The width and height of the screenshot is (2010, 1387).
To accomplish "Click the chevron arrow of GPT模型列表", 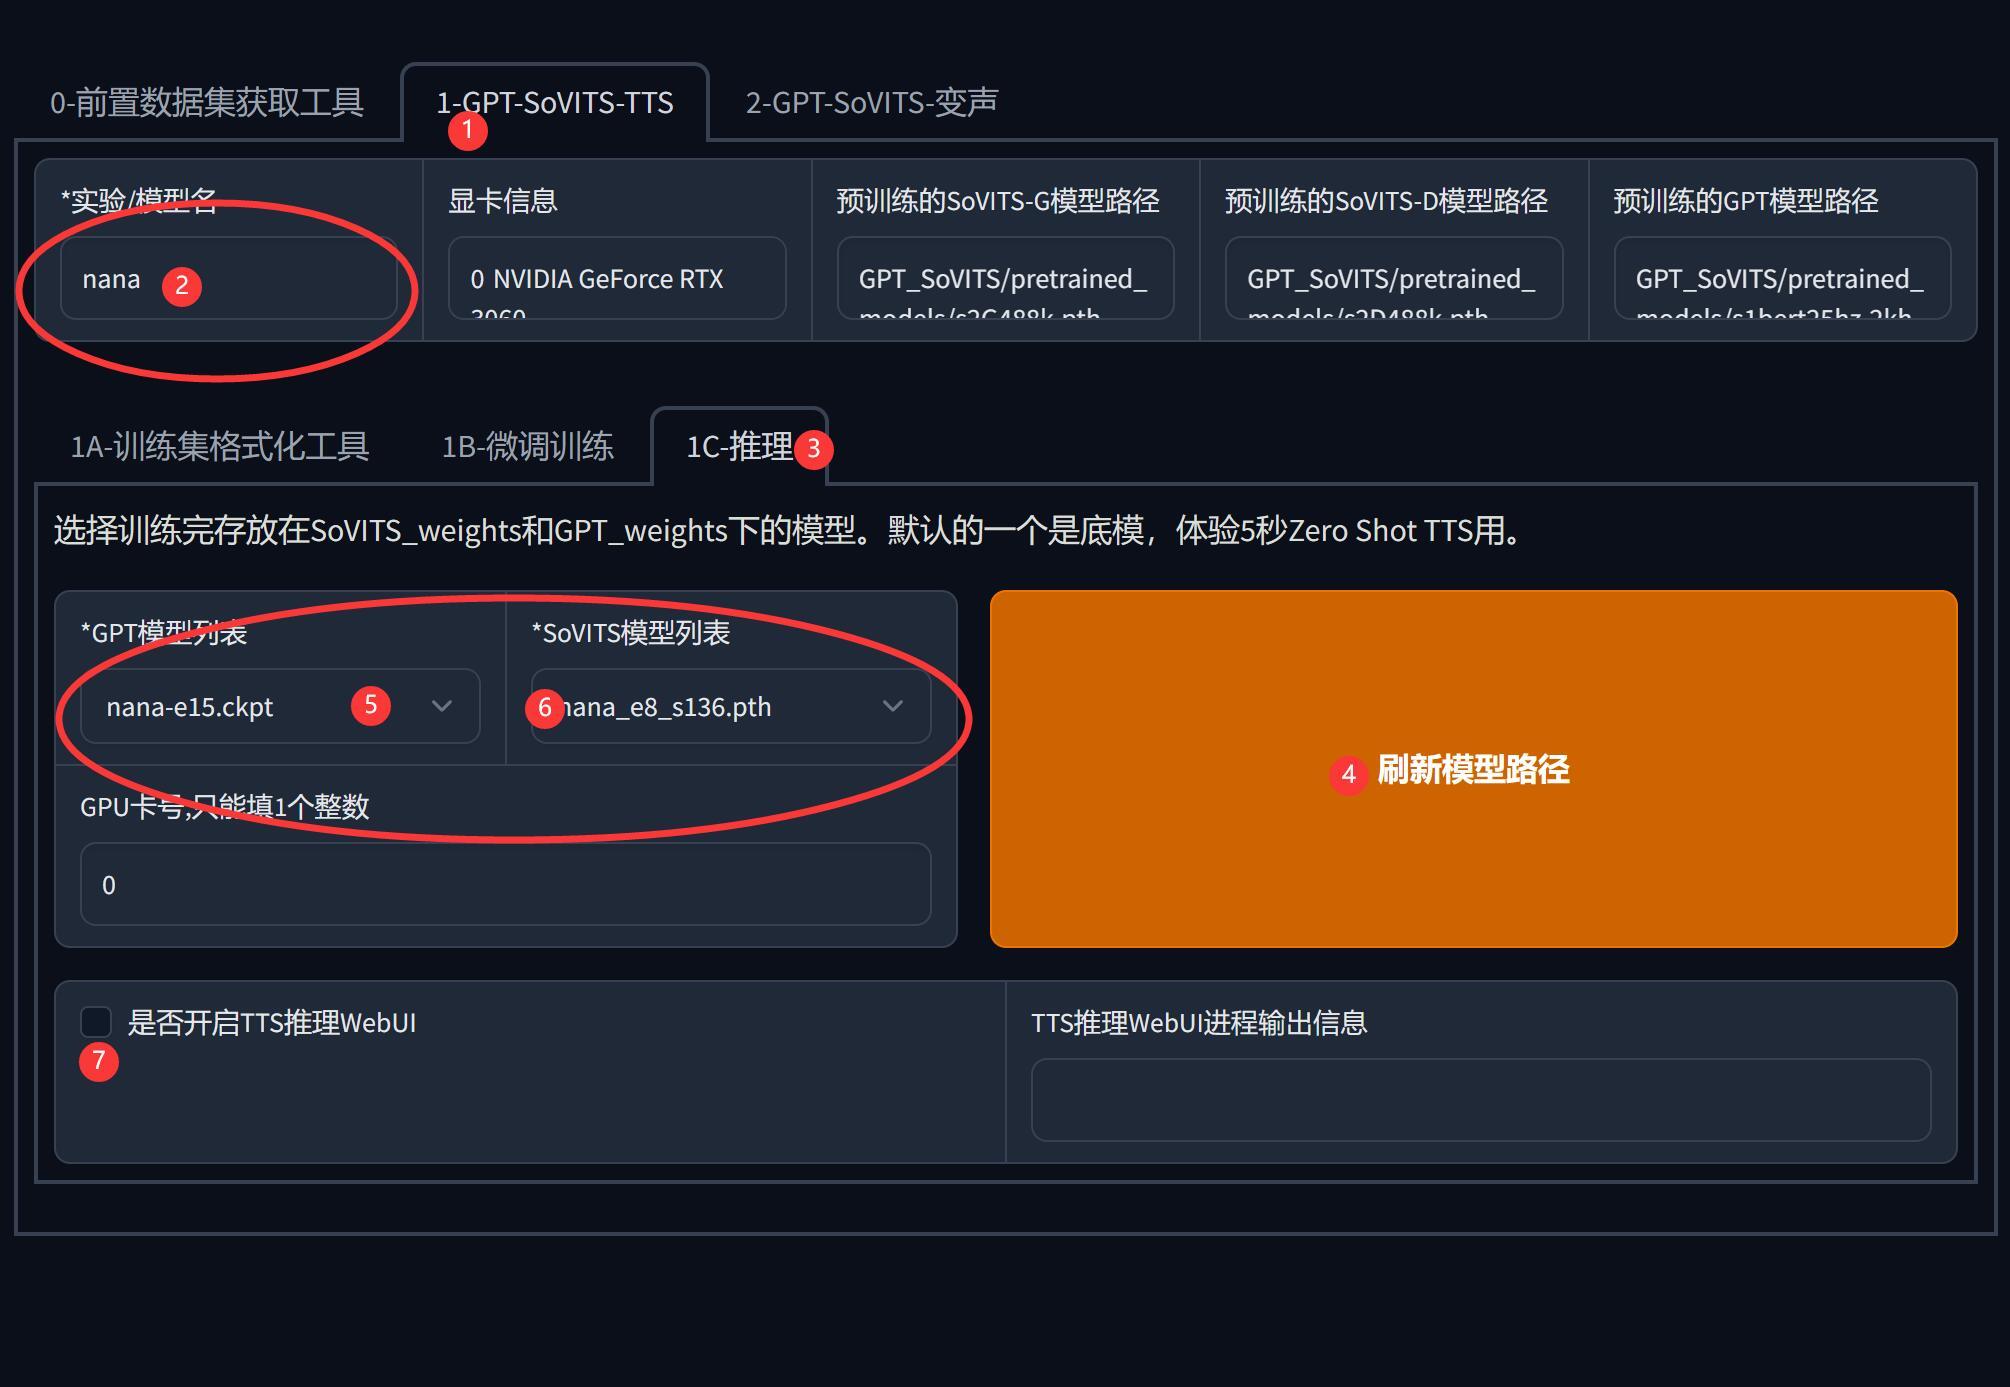I will (442, 706).
